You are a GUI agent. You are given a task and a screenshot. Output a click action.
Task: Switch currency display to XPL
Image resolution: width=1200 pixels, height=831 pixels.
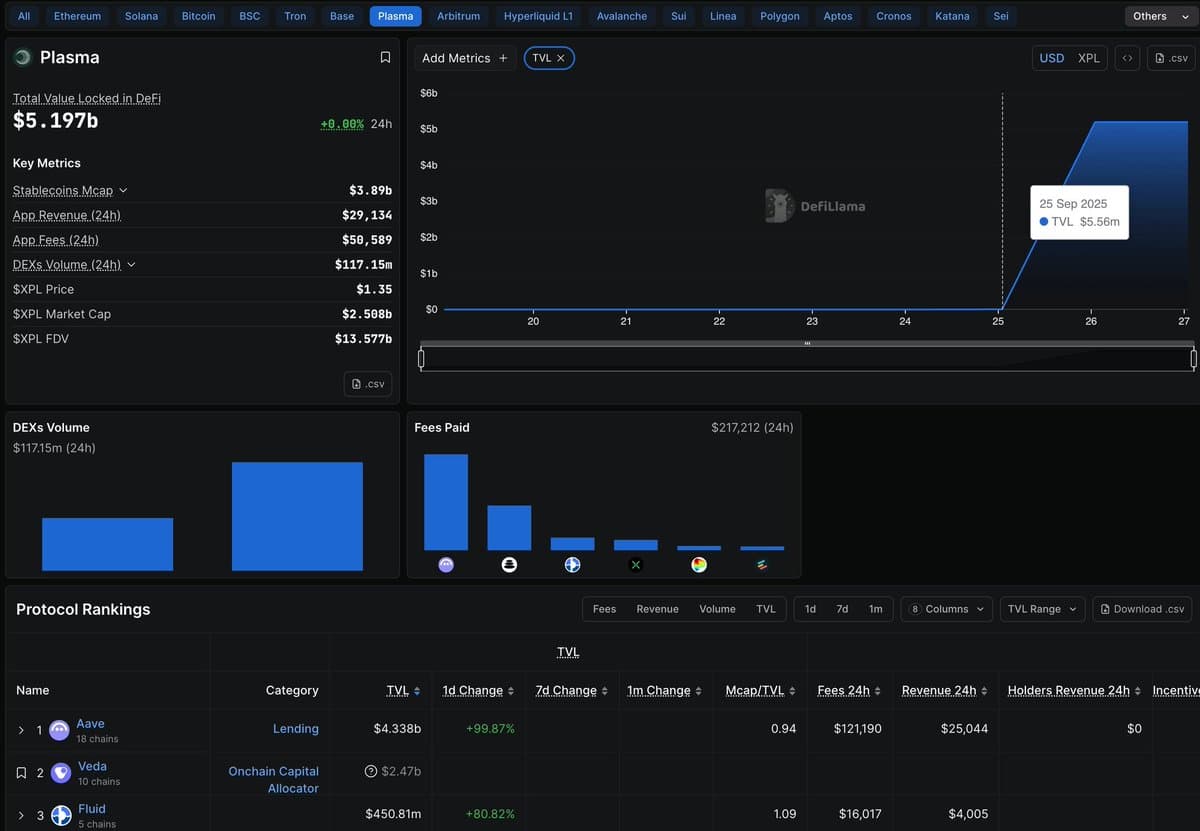click(x=1088, y=58)
